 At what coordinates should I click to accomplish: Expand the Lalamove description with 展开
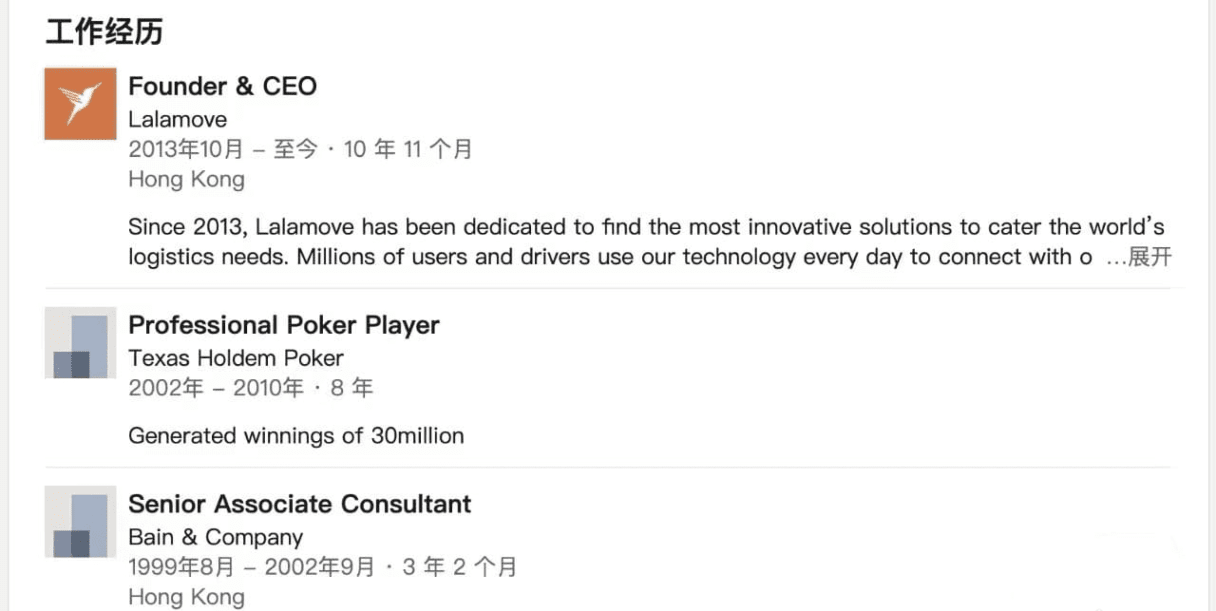(x=1150, y=257)
